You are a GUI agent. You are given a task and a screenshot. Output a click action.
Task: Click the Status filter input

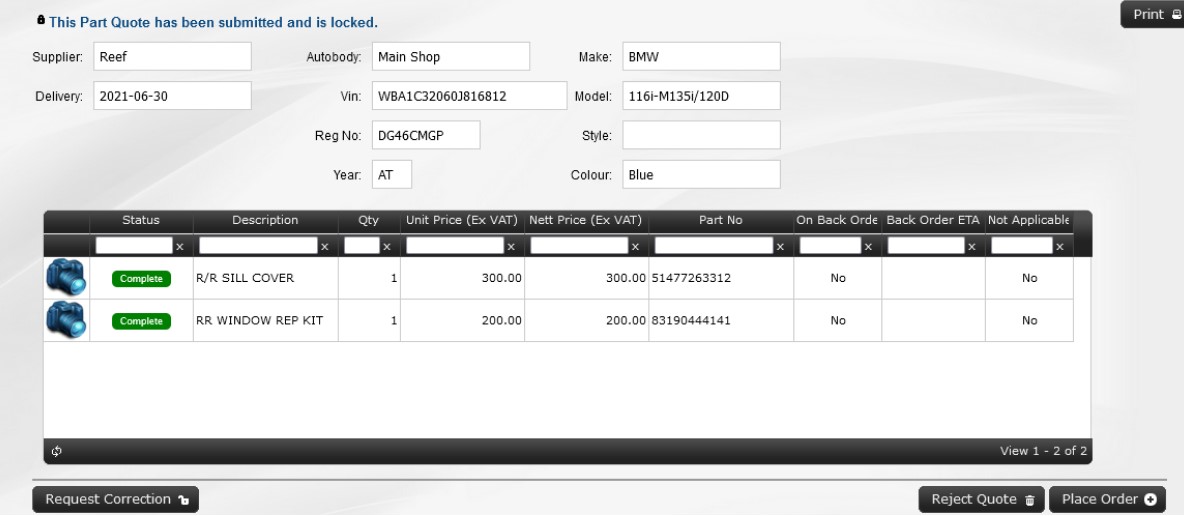(134, 246)
